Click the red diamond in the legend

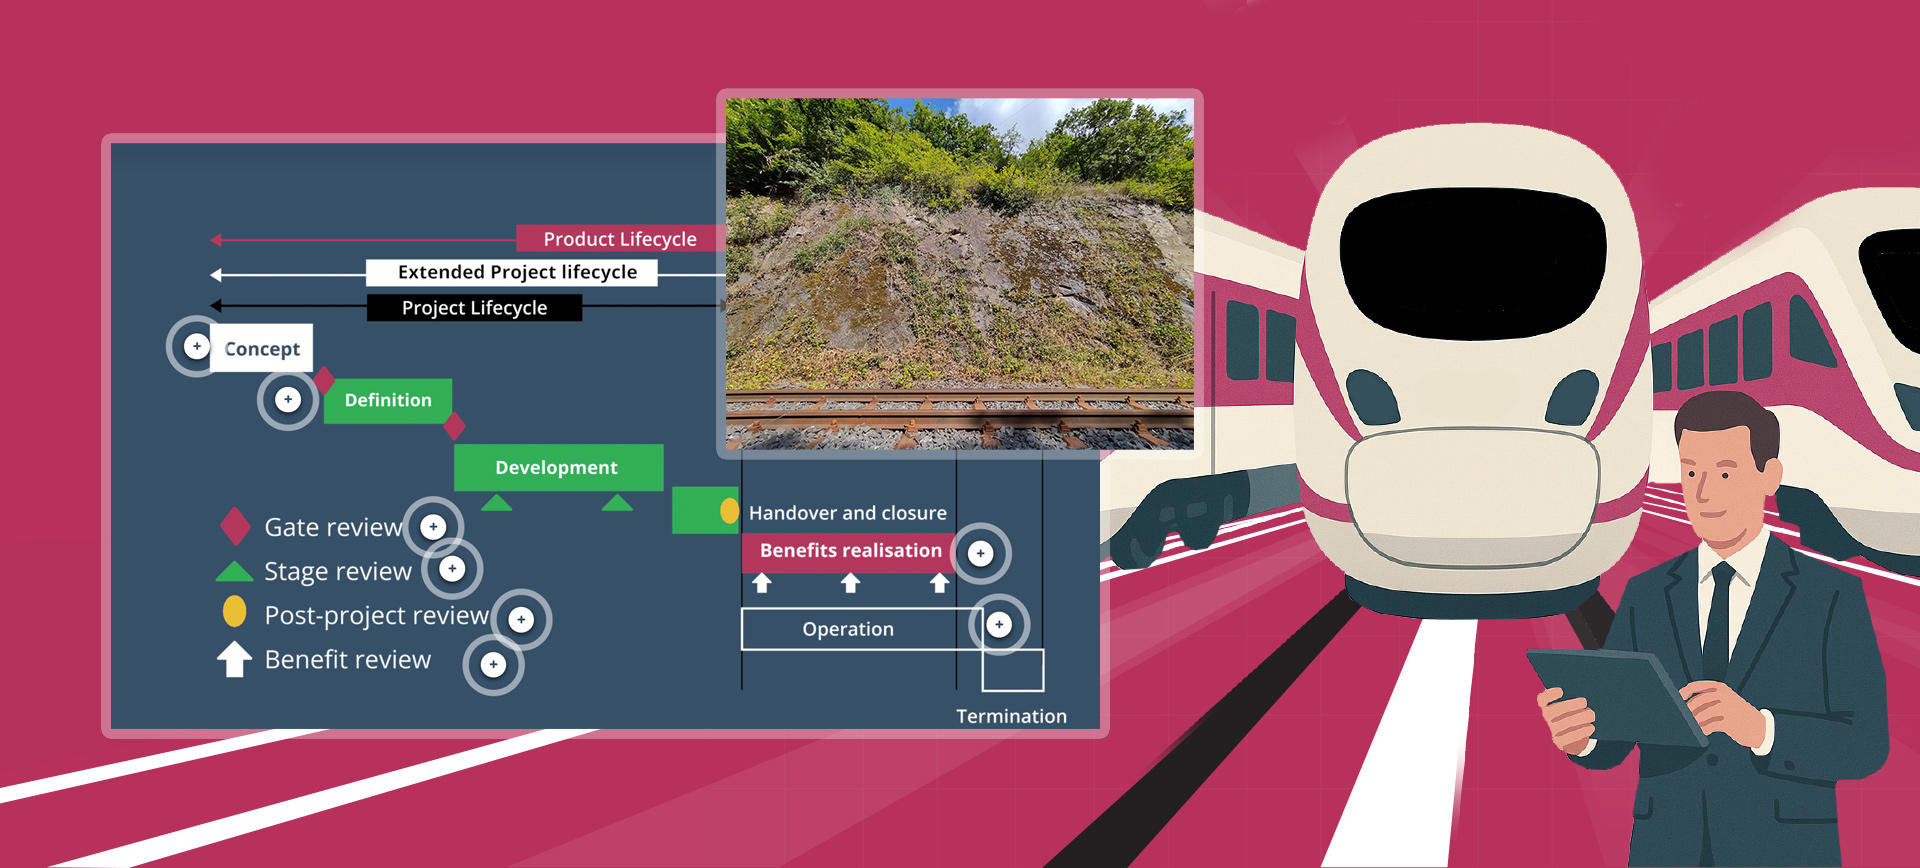coord(235,526)
